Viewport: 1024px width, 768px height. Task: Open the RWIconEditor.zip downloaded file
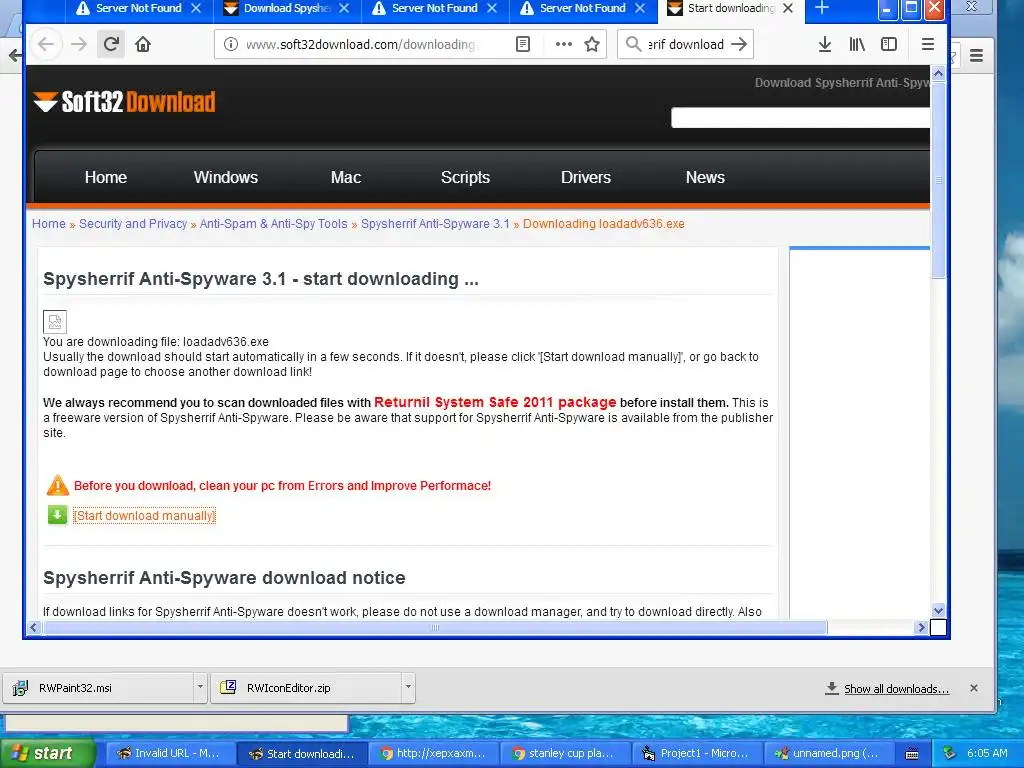pyautogui.click(x=307, y=688)
